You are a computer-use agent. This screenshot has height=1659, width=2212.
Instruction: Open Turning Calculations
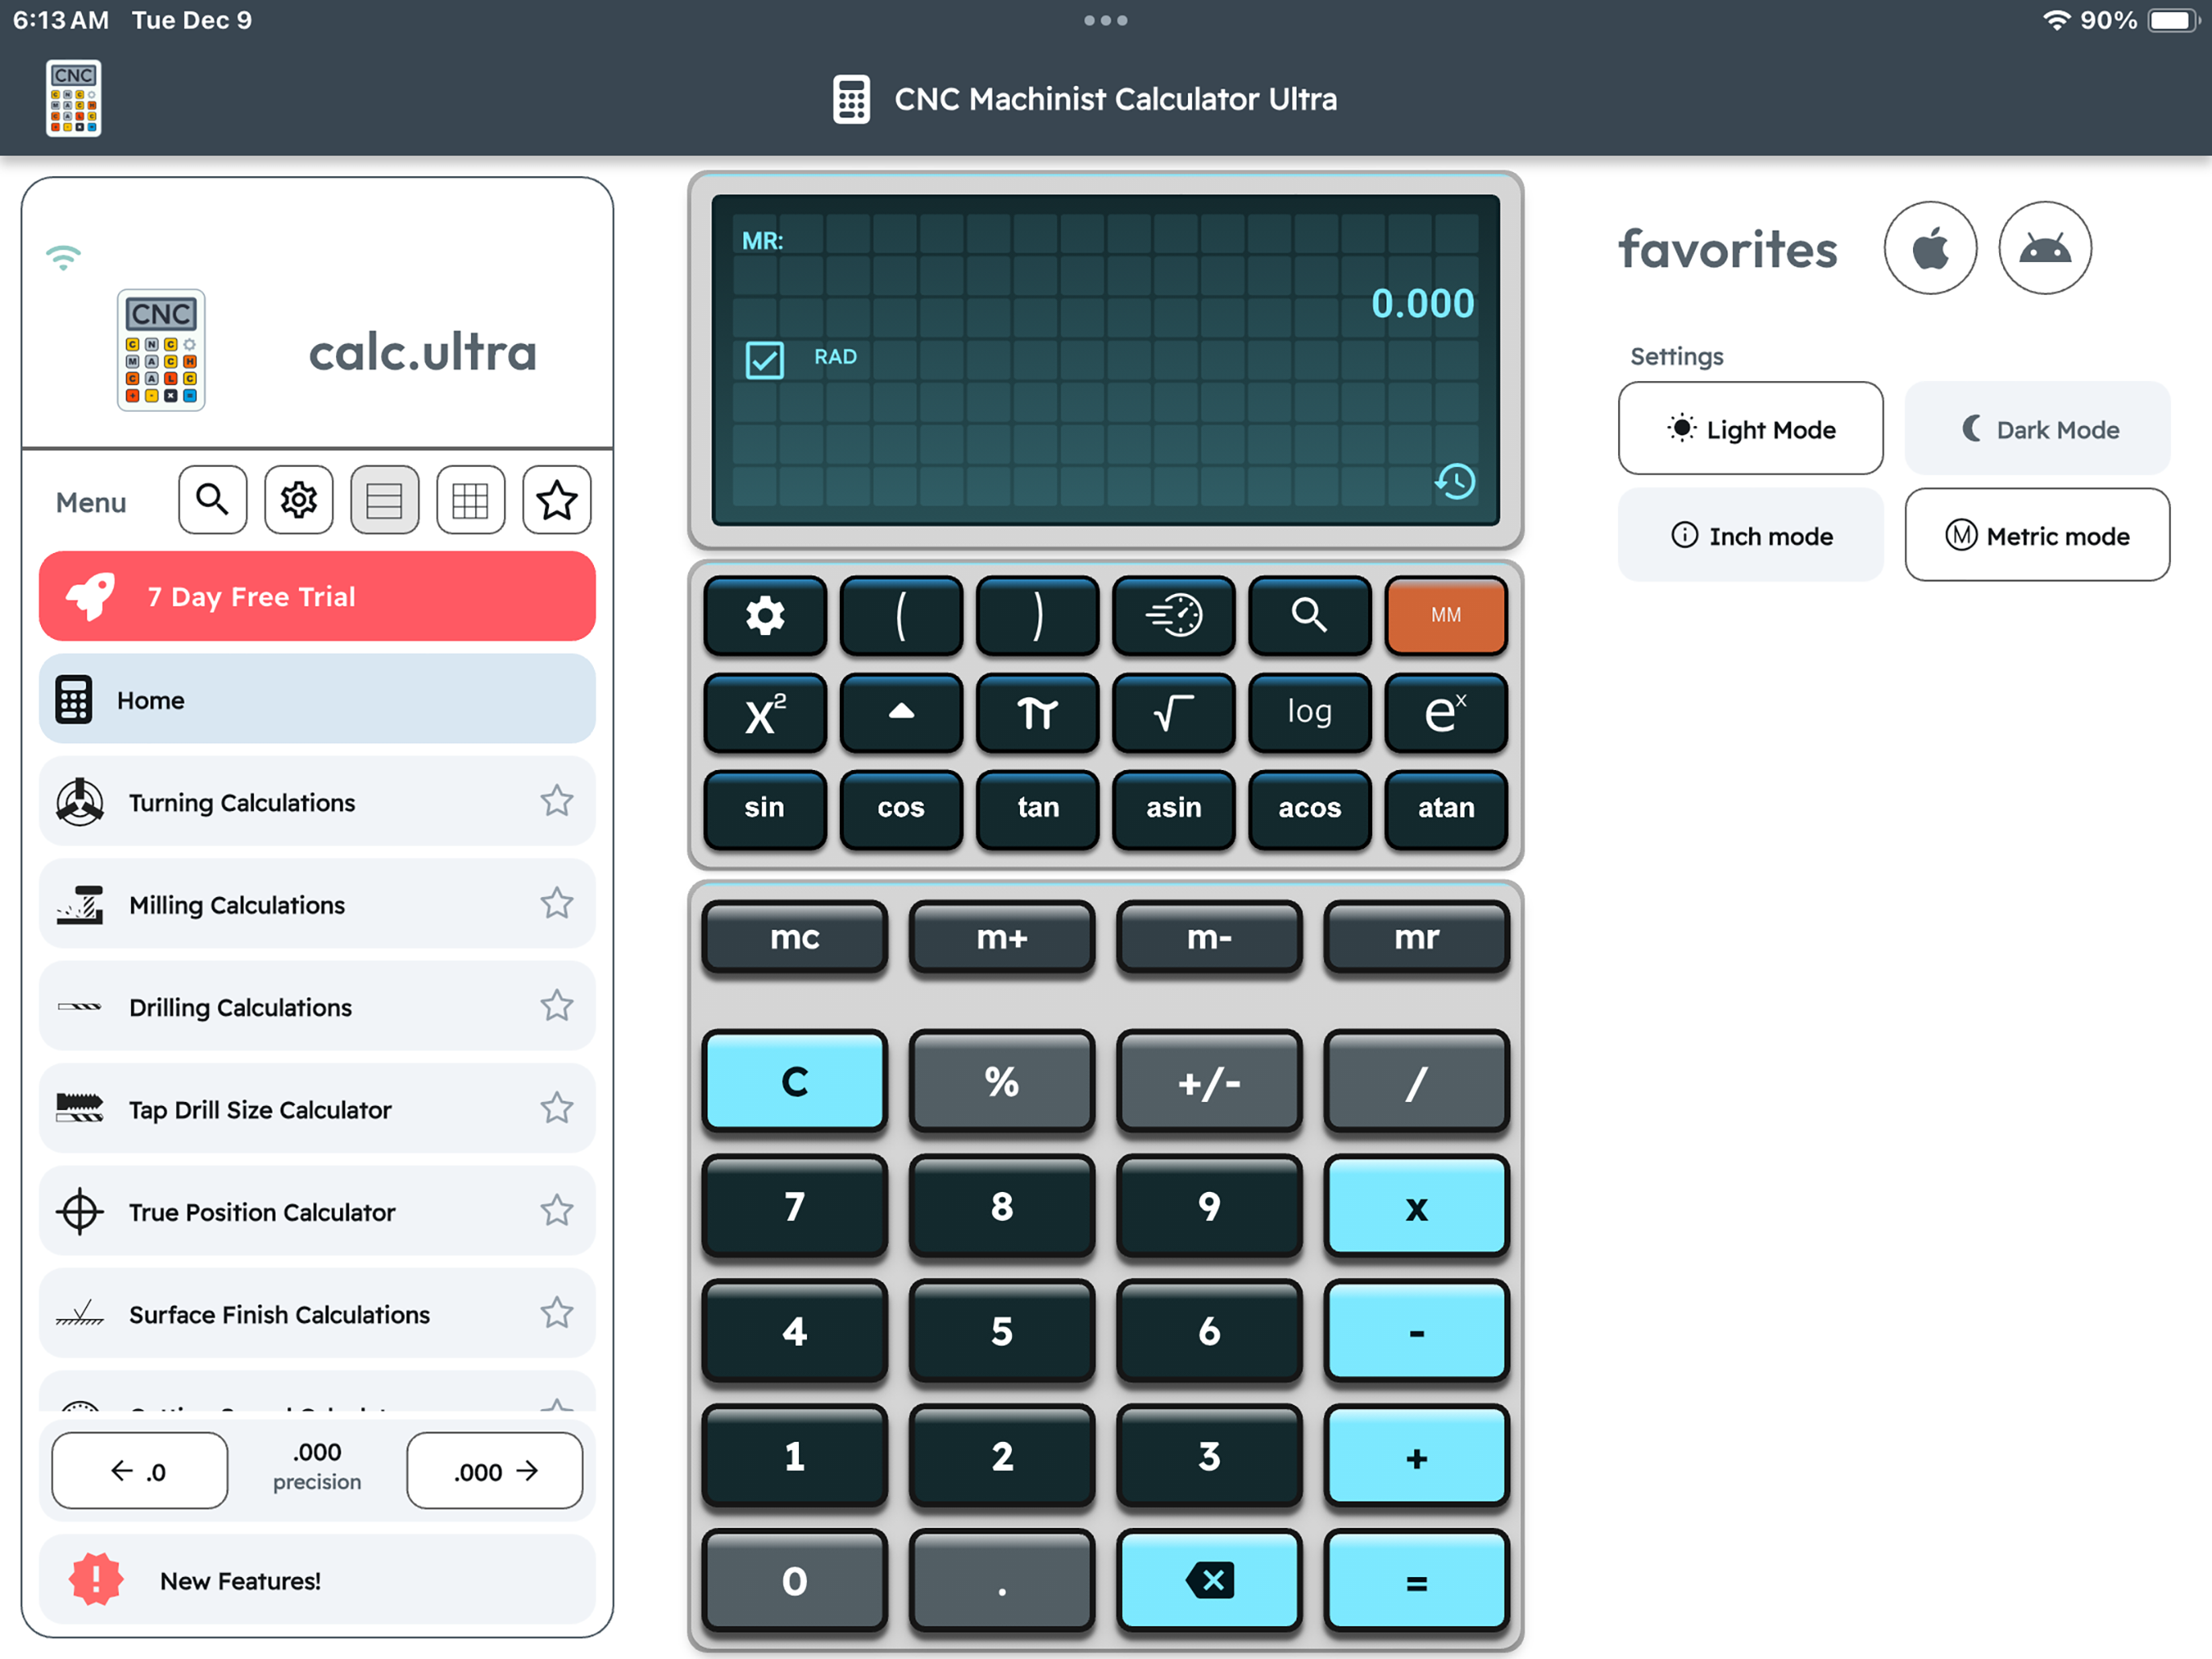pyautogui.click(x=317, y=801)
